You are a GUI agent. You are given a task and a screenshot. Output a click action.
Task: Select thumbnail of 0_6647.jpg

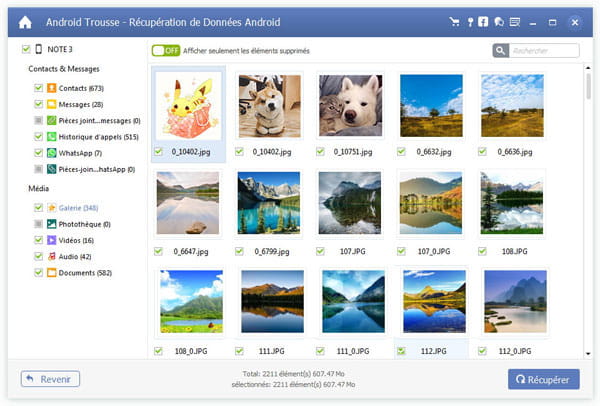coord(188,203)
